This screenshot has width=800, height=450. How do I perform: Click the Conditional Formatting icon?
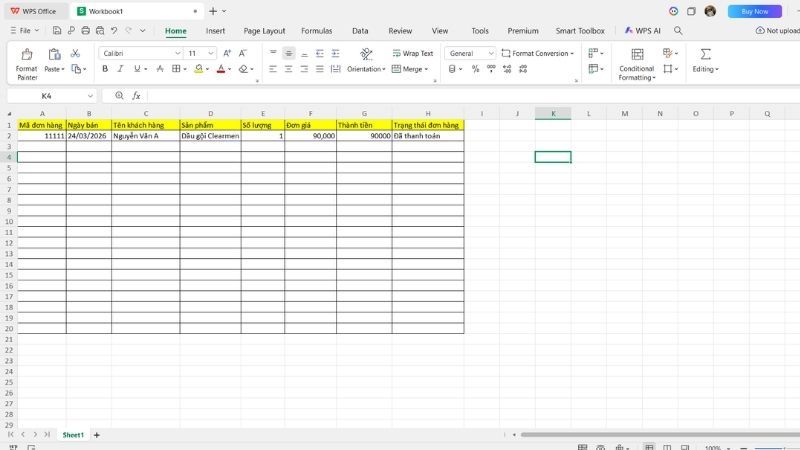click(637, 54)
